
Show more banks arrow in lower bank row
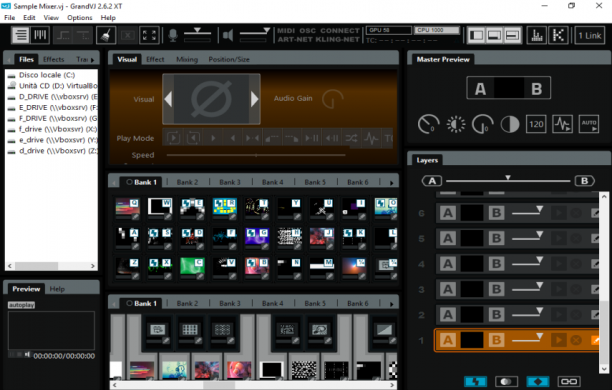[x=391, y=304]
